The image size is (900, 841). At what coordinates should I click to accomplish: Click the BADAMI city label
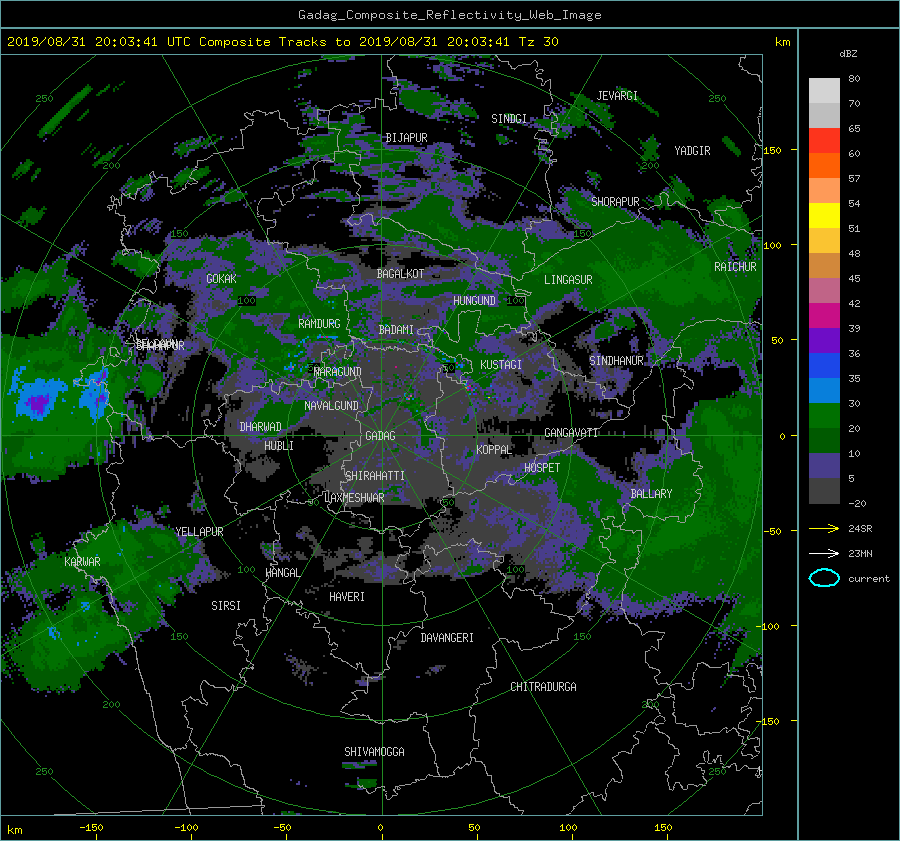(396, 330)
